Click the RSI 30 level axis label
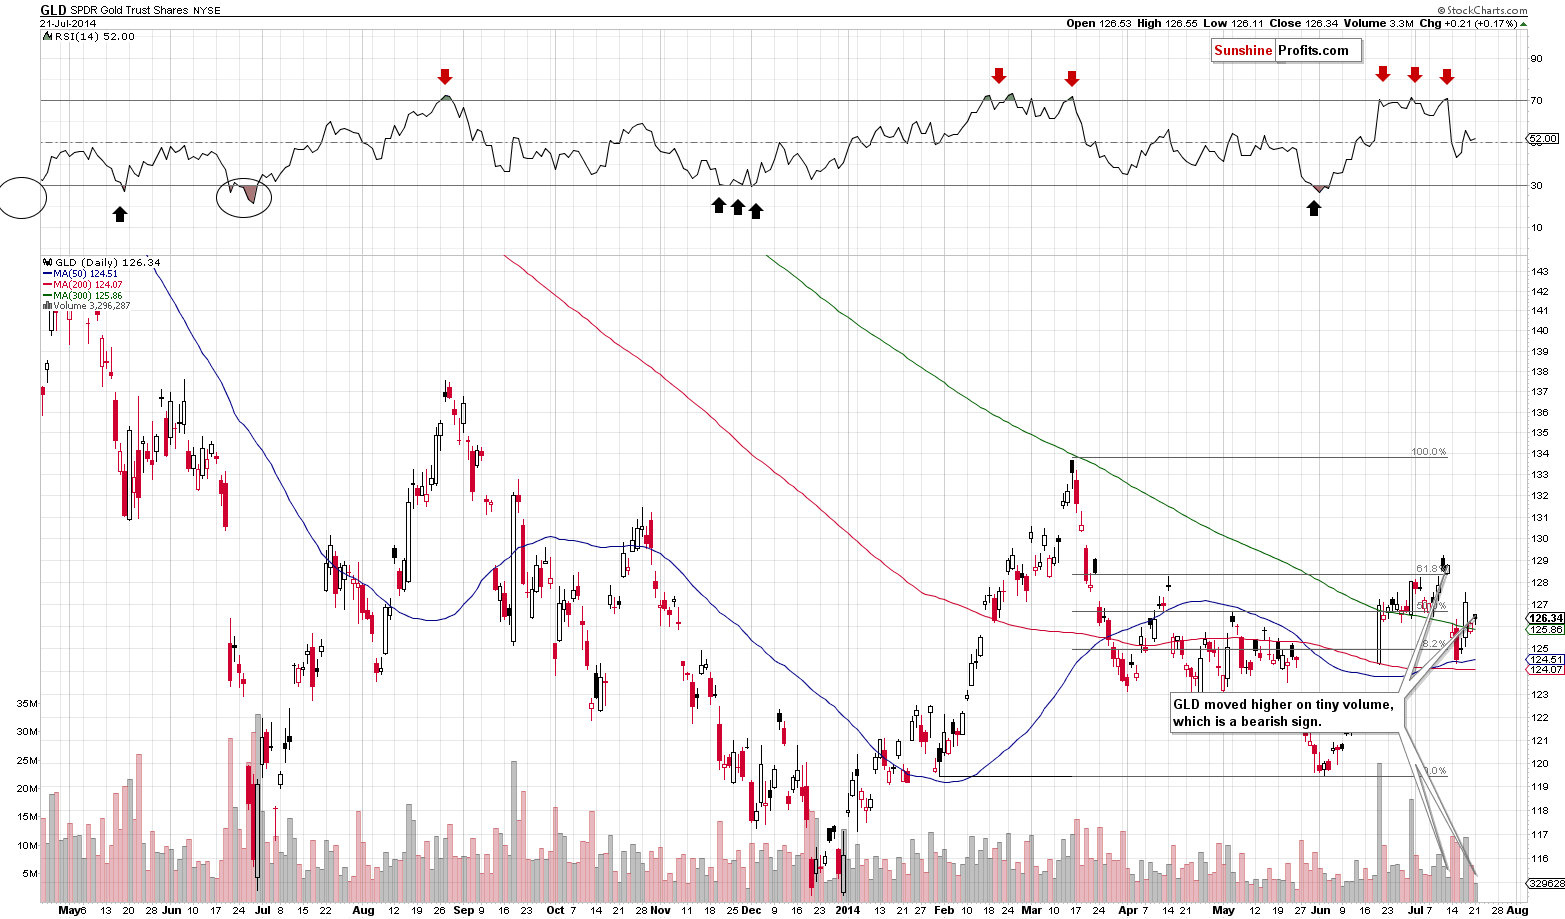The height and width of the screenshot is (919, 1565). (1536, 185)
